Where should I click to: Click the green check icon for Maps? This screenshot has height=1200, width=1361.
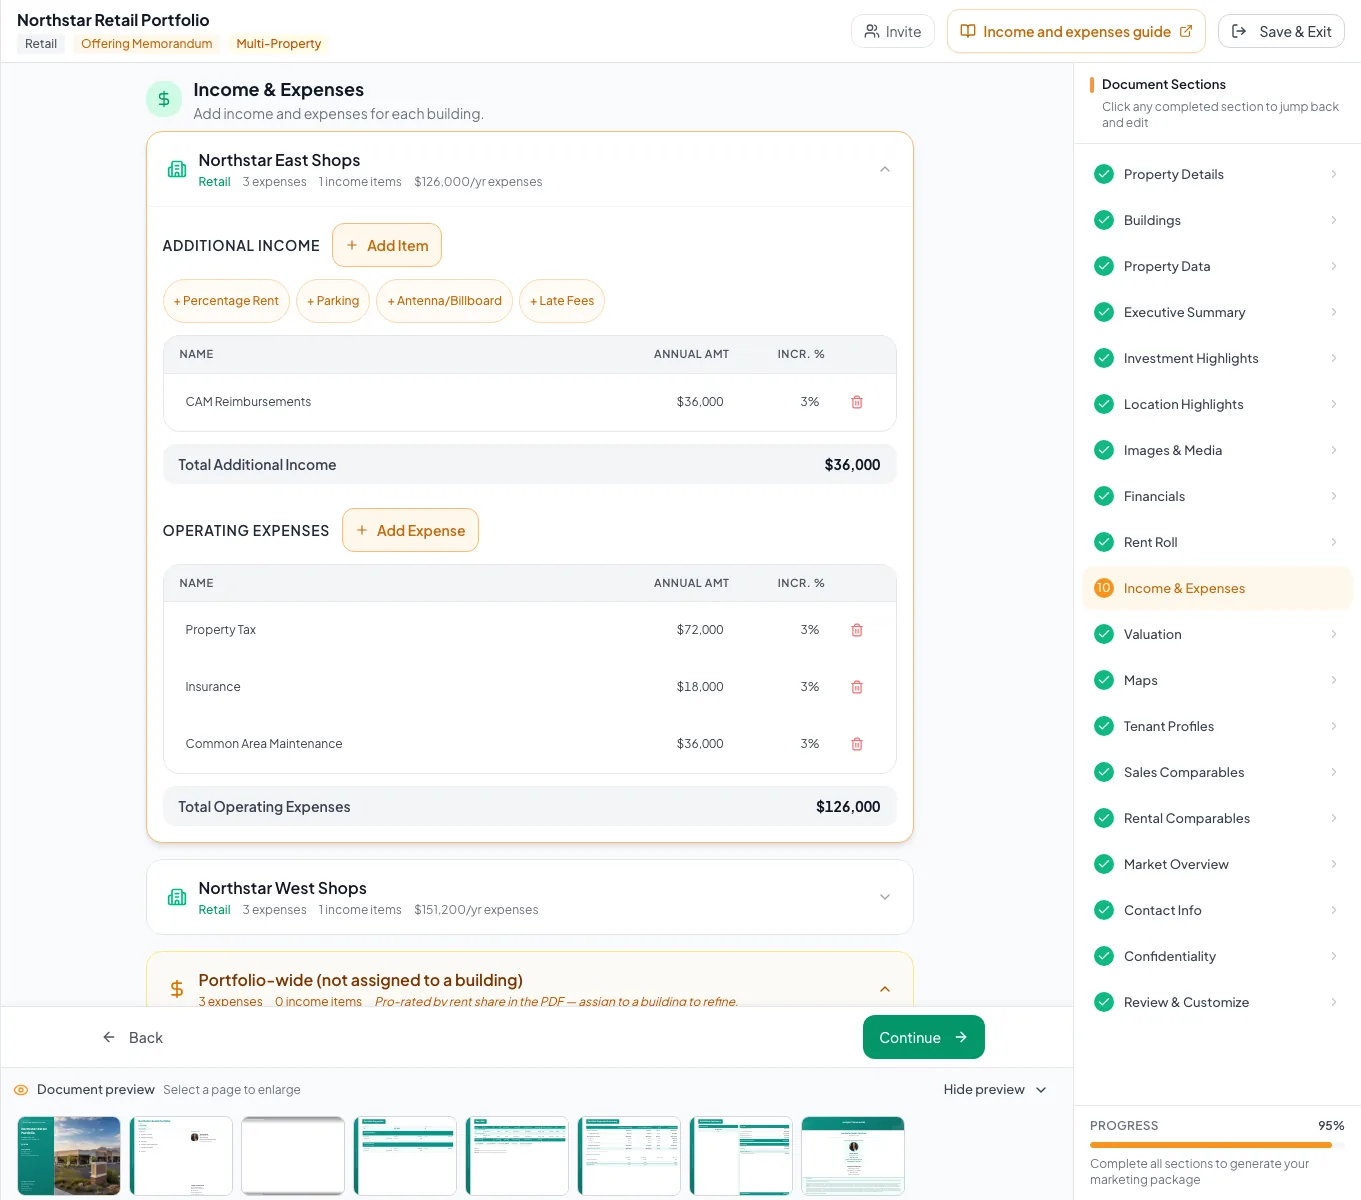pos(1104,680)
